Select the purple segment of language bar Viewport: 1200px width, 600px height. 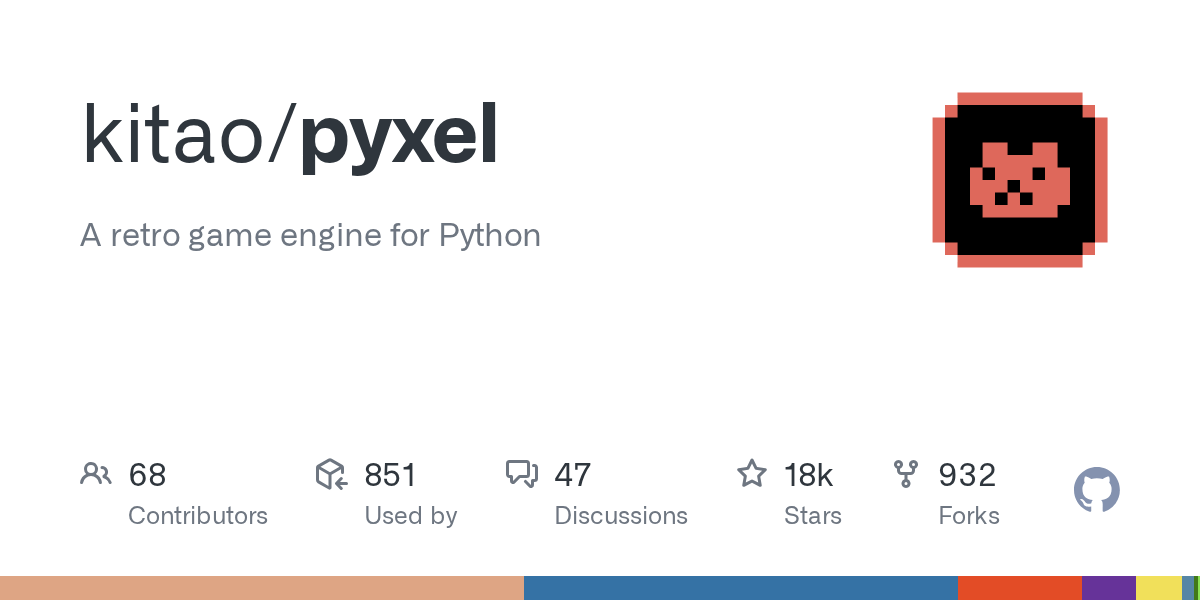click(x=1109, y=588)
